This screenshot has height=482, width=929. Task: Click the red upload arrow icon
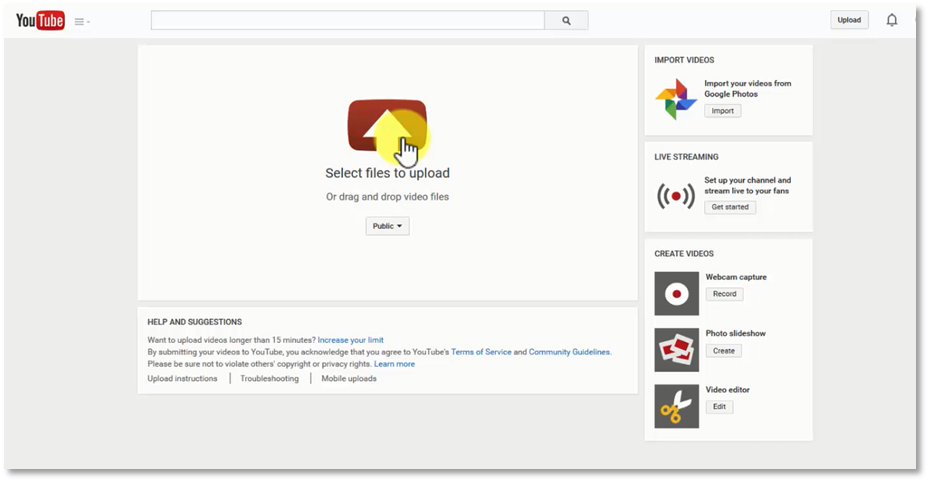tap(387, 125)
